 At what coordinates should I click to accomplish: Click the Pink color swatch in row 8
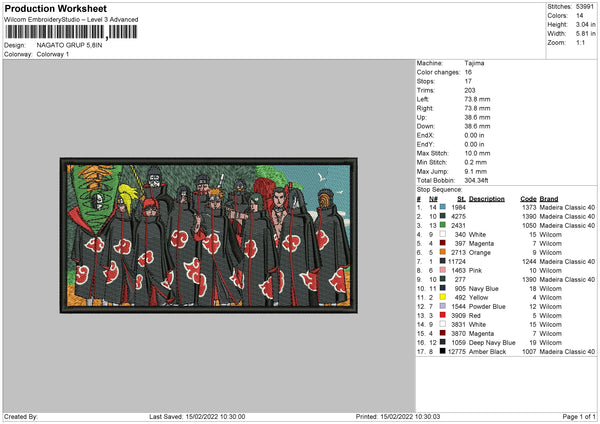(443, 270)
